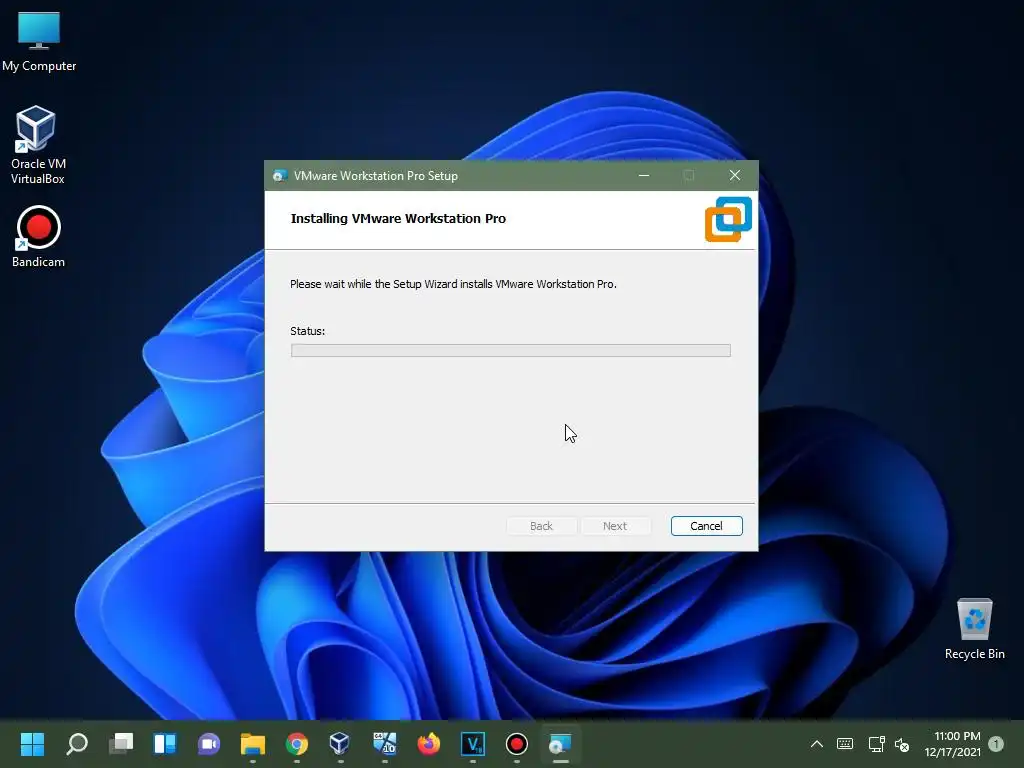Select the VMware installer taskbar icon
Image resolution: width=1024 pixels, height=768 pixels.
click(560, 744)
